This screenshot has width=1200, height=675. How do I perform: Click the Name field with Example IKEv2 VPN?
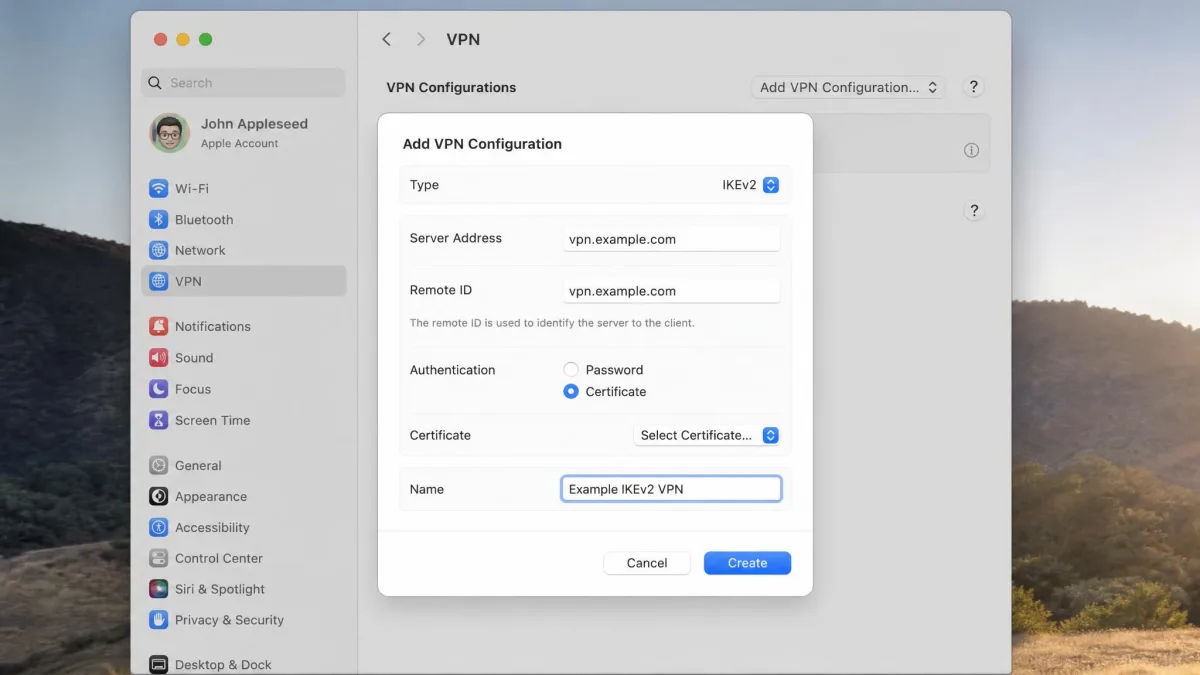(671, 489)
